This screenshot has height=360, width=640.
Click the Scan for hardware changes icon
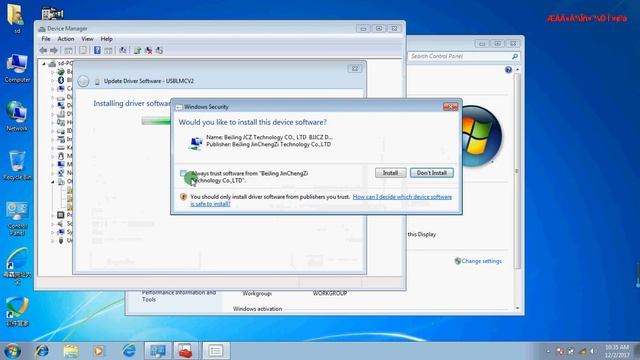[x=122, y=51]
